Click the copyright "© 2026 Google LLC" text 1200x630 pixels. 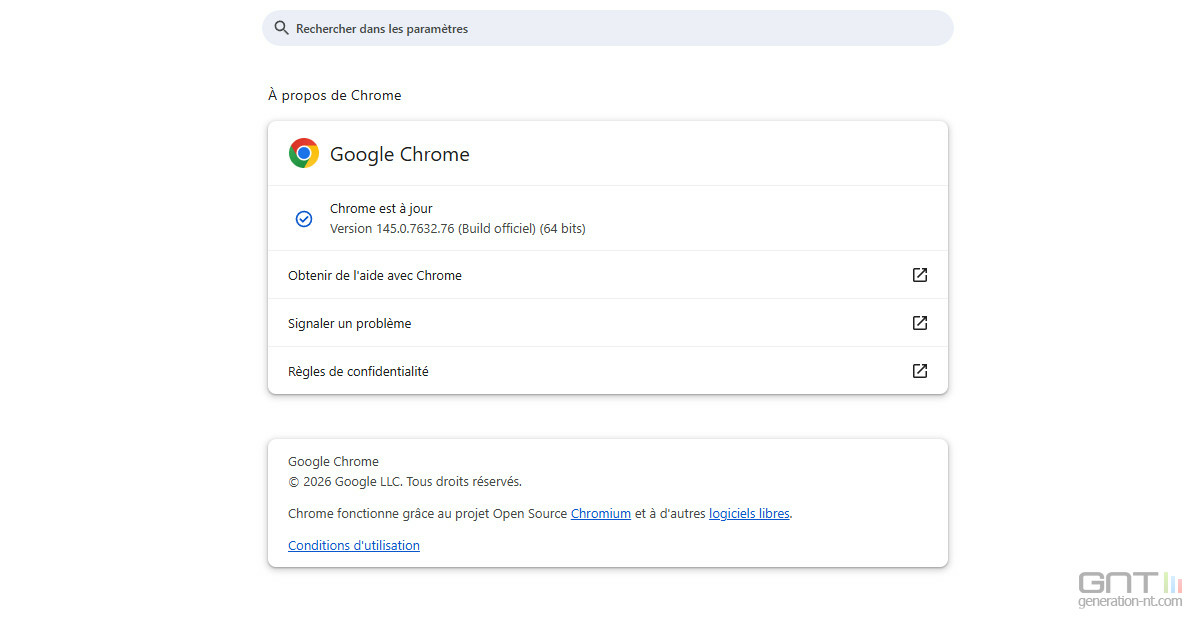pyautogui.click(x=404, y=481)
